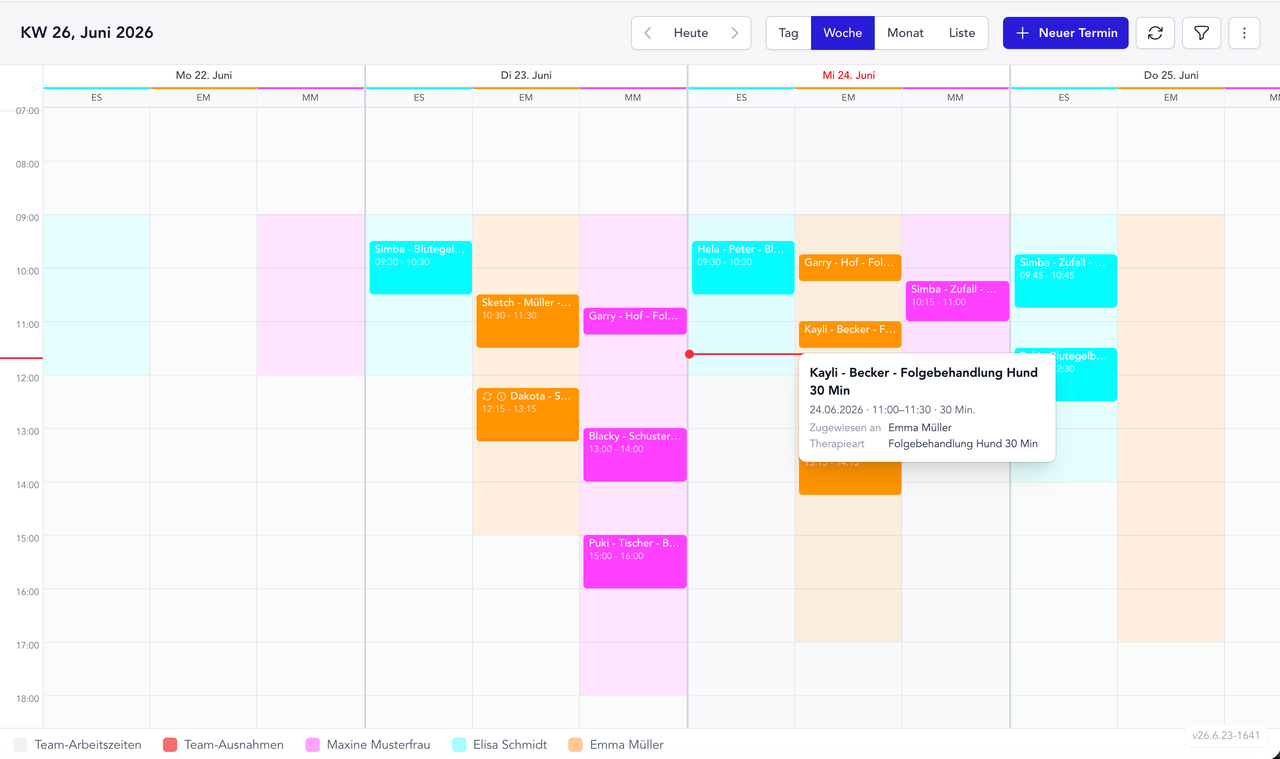Toggle Team-Ausnahmen legend entry
Image resolution: width=1280 pixels, height=759 pixels.
pos(223,745)
